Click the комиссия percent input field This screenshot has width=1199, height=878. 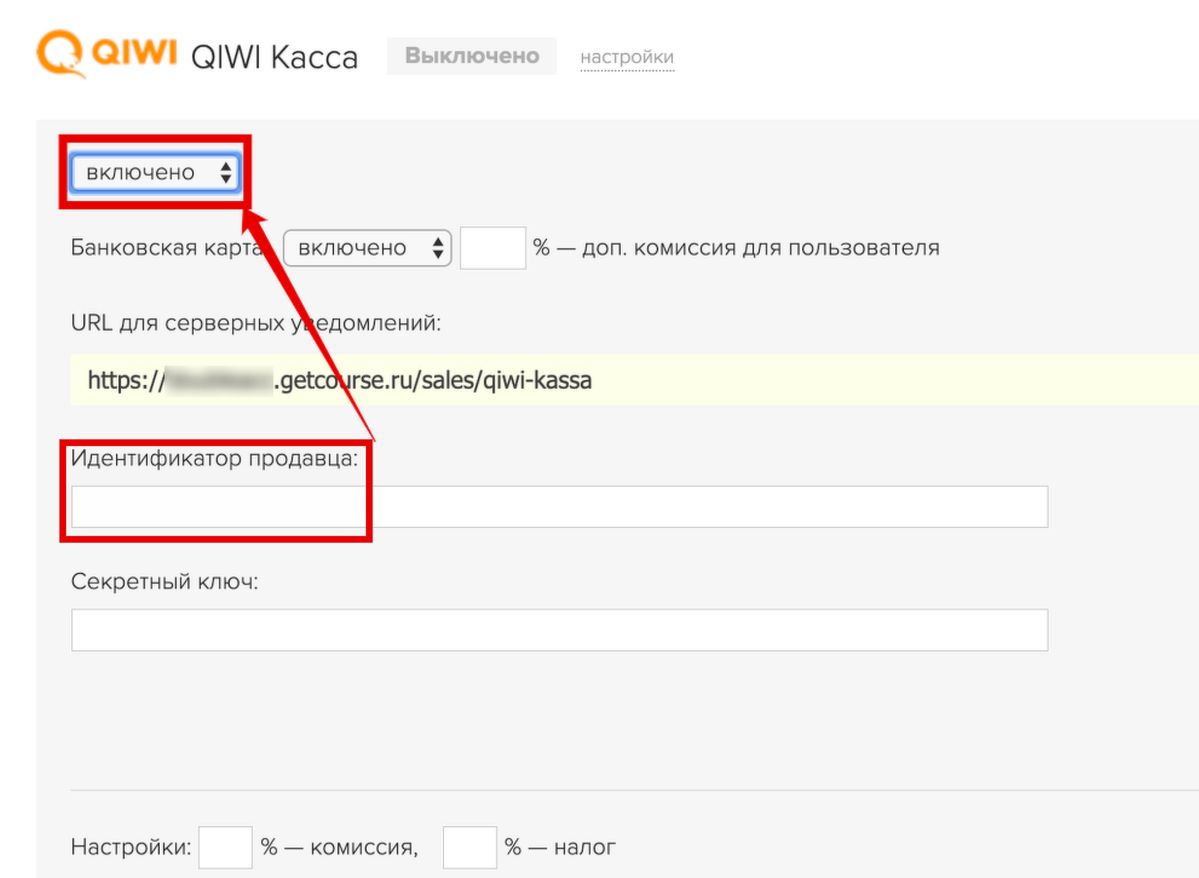(x=226, y=847)
